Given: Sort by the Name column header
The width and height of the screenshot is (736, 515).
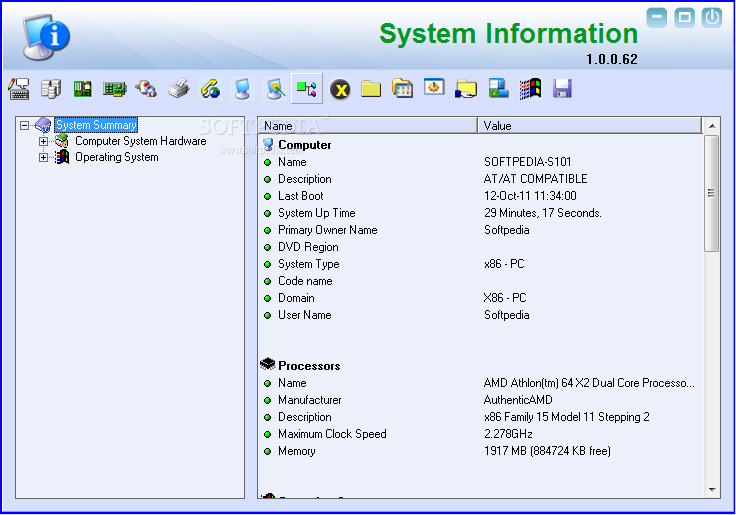Looking at the screenshot, I should (368, 126).
